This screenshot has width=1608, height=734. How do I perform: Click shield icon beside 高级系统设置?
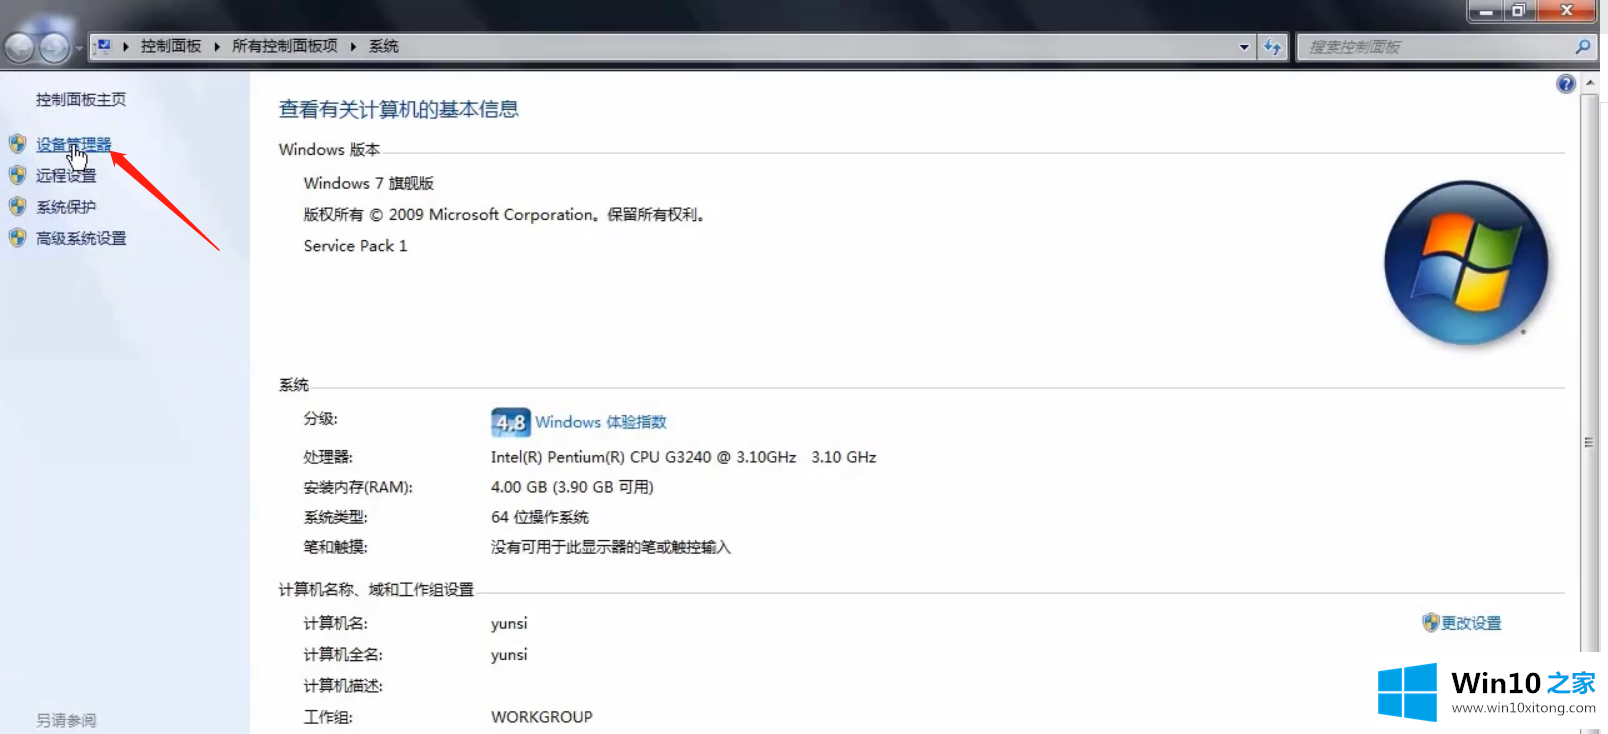17,238
